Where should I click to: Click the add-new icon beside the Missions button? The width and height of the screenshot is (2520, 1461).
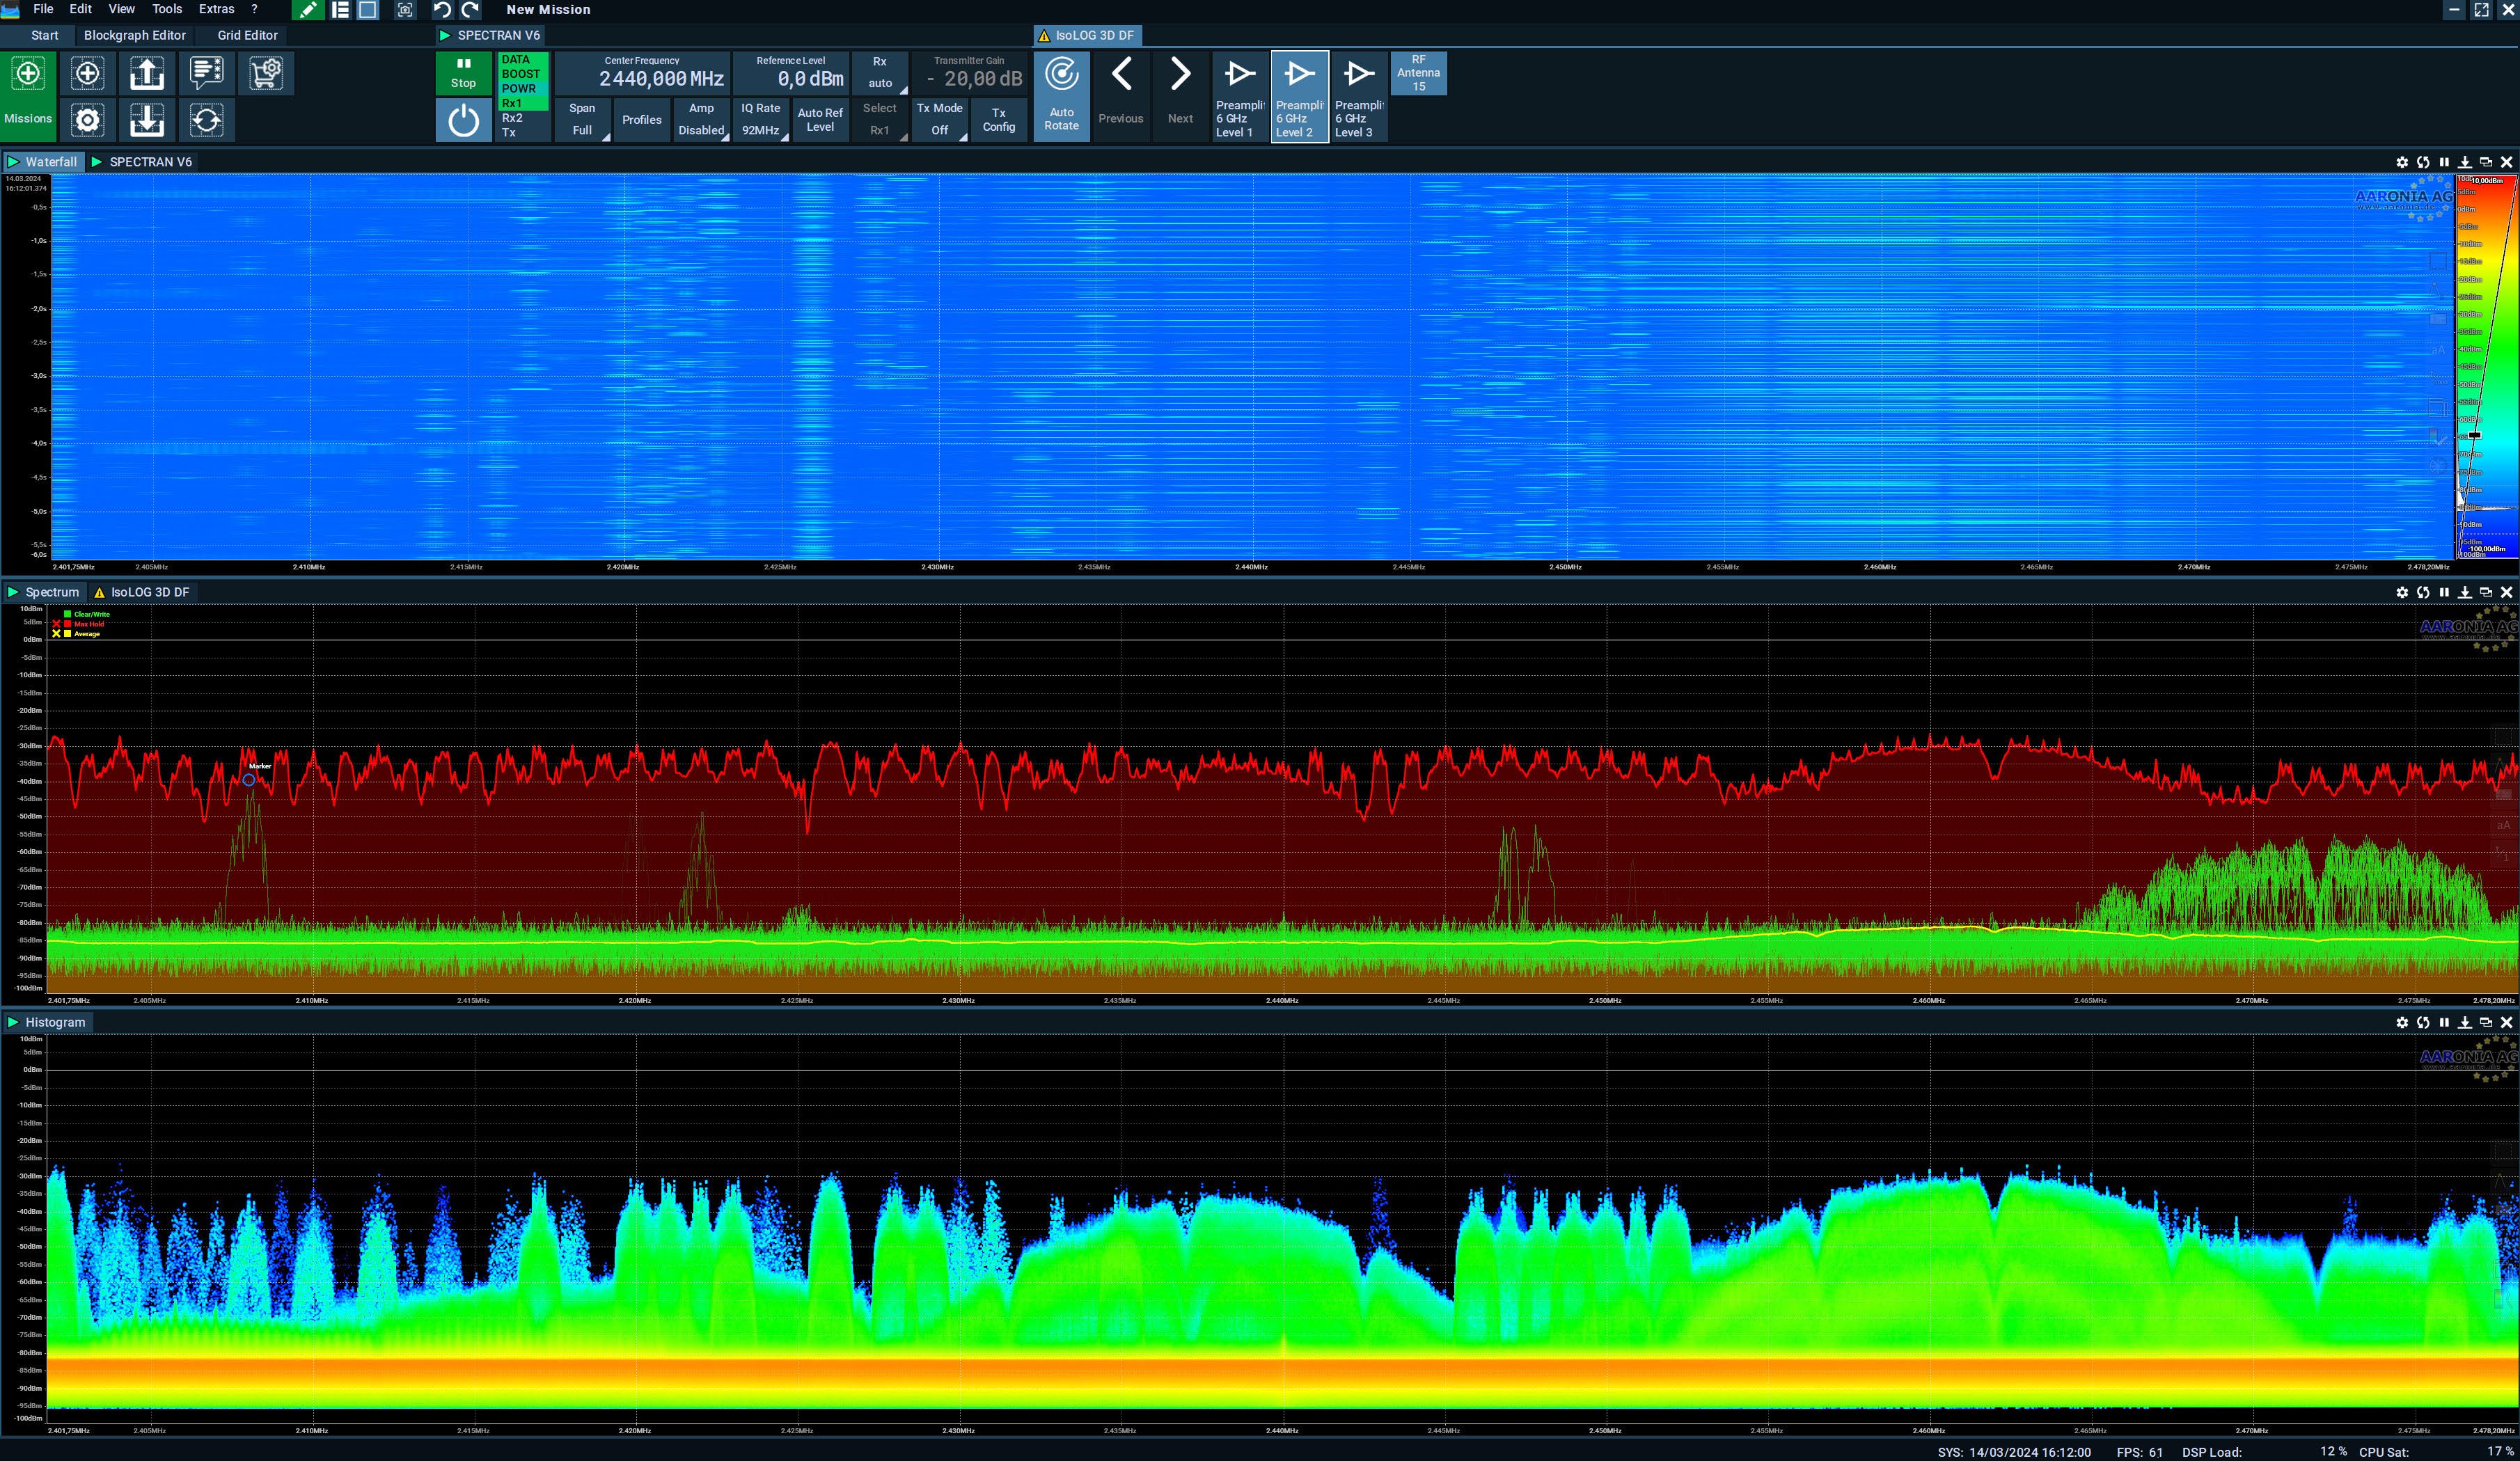point(87,74)
